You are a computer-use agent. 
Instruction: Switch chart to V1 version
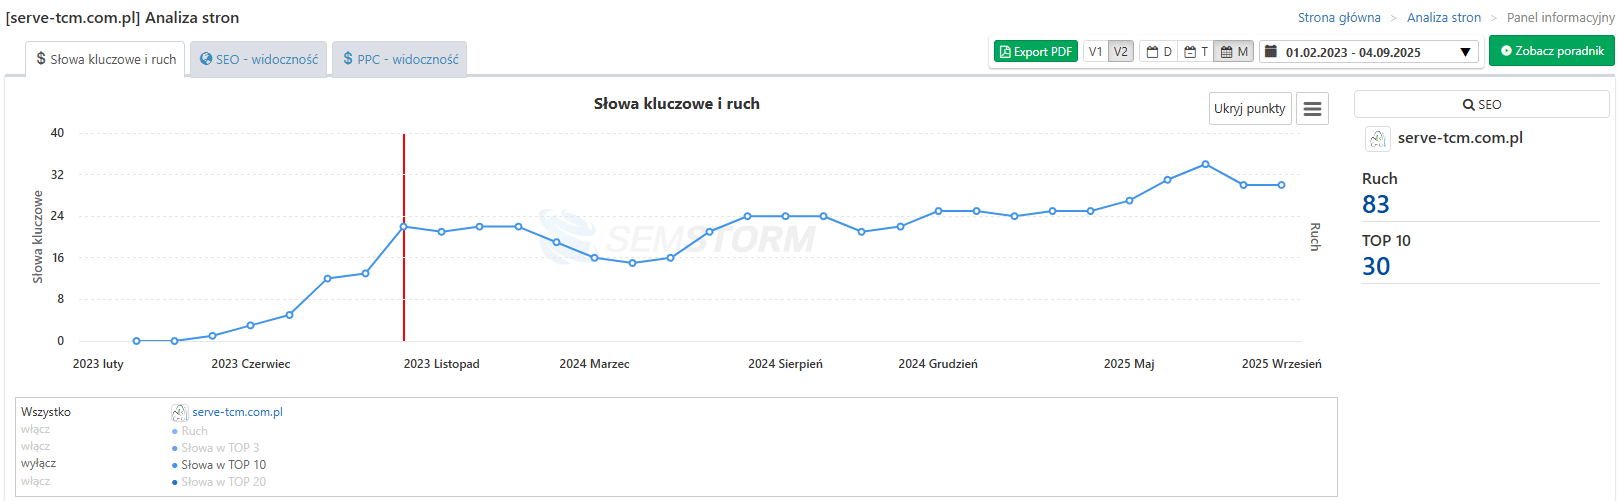pos(1096,52)
